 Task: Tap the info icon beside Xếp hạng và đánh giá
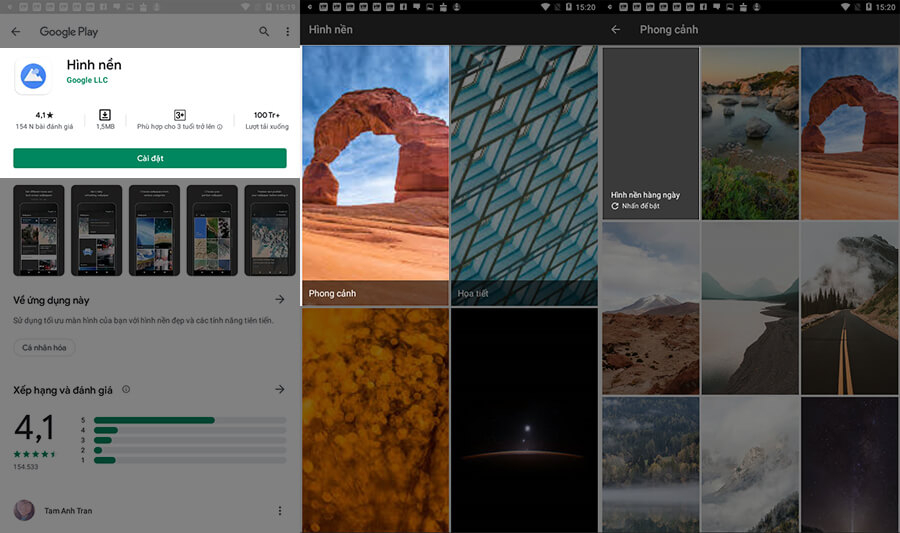click(x=126, y=389)
